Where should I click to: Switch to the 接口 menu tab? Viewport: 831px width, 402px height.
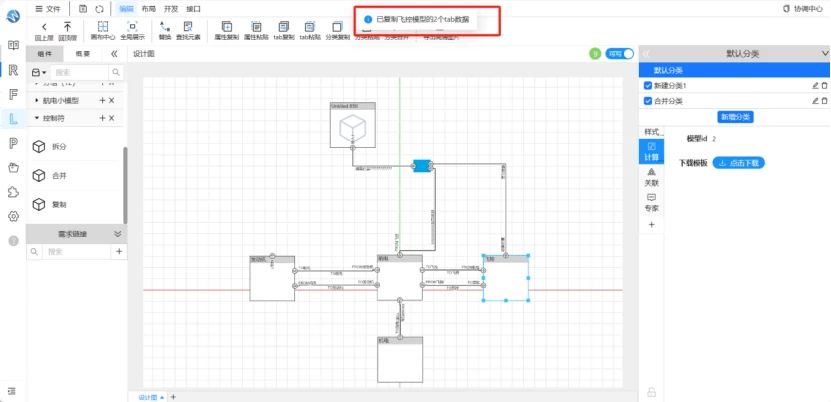point(194,9)
